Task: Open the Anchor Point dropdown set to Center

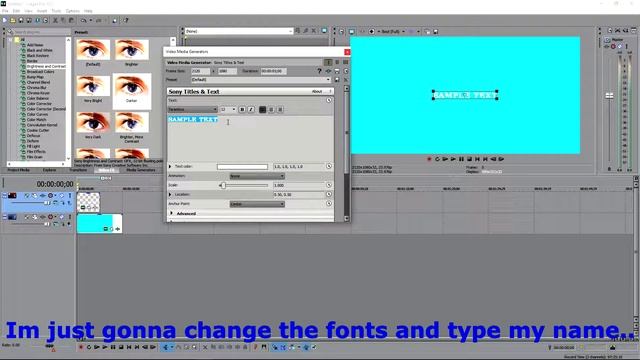Action: tap(257, 204)
